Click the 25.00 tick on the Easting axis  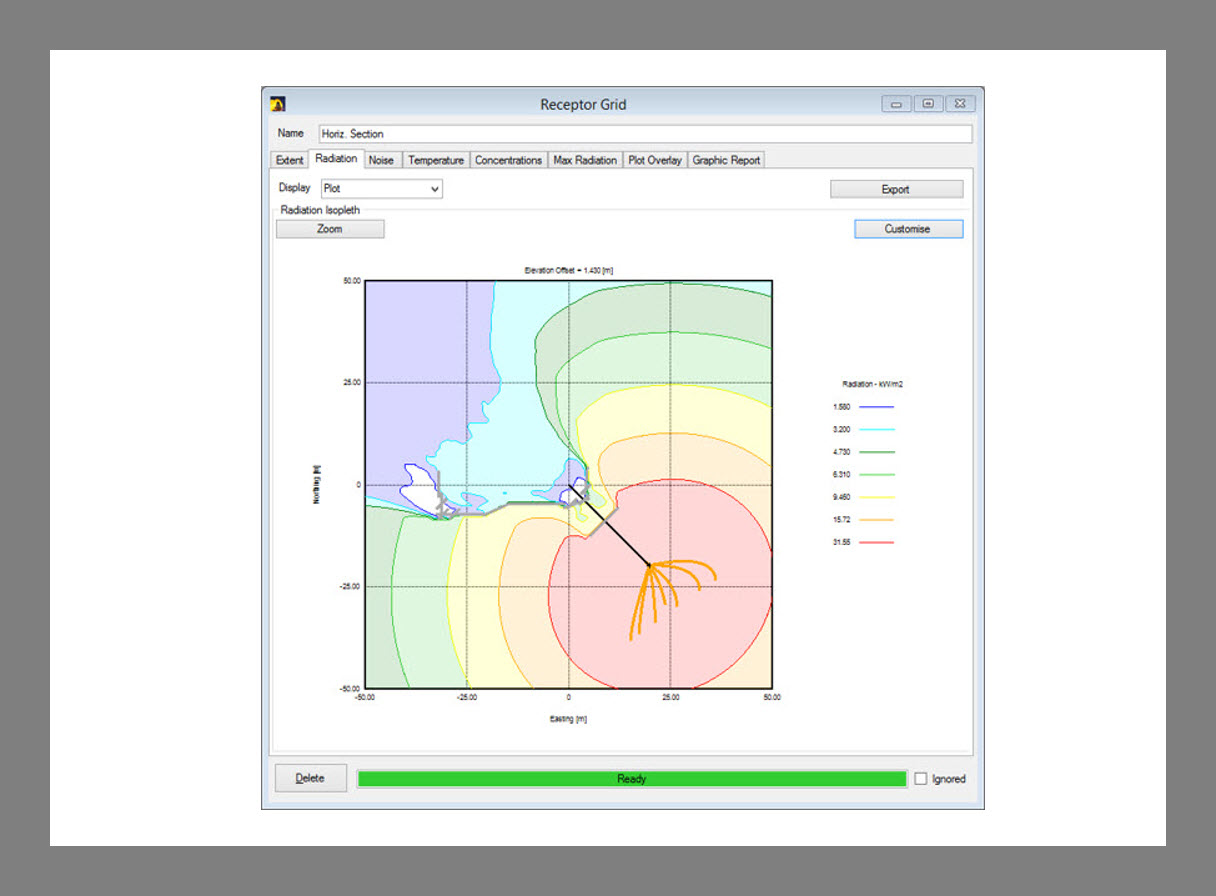pyautogui.click(x=670, y=697)
